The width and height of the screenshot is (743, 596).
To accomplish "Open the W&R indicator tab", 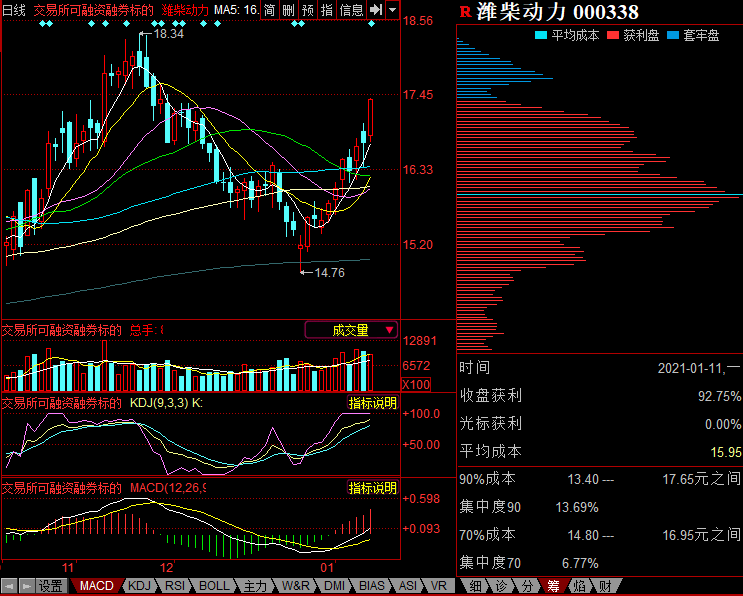I will (295, 586).
